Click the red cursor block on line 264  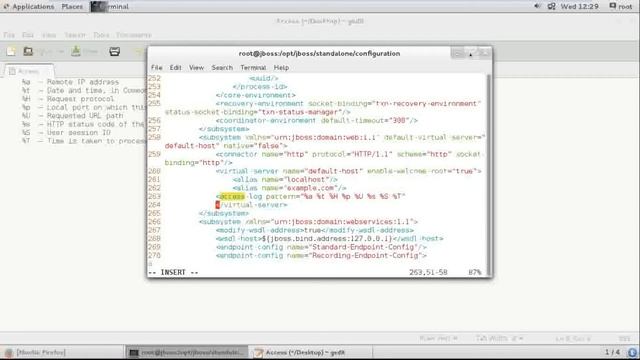pos(218,205)
